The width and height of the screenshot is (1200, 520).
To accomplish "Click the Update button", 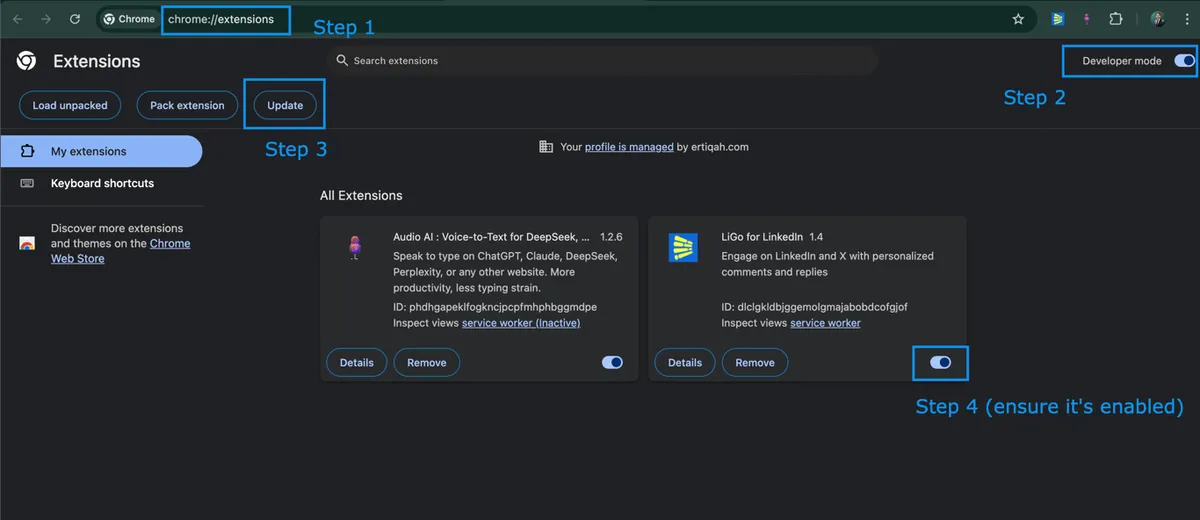I will click(285, 106).
